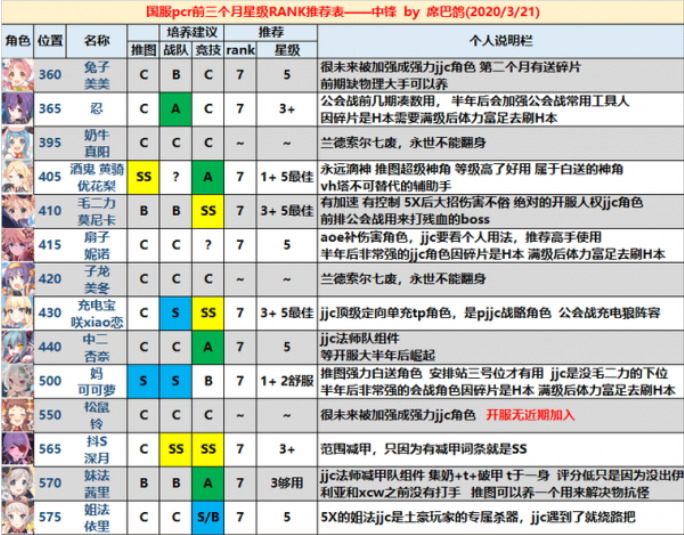
Task: Click position number 575
Action: (x=50, y=518)
